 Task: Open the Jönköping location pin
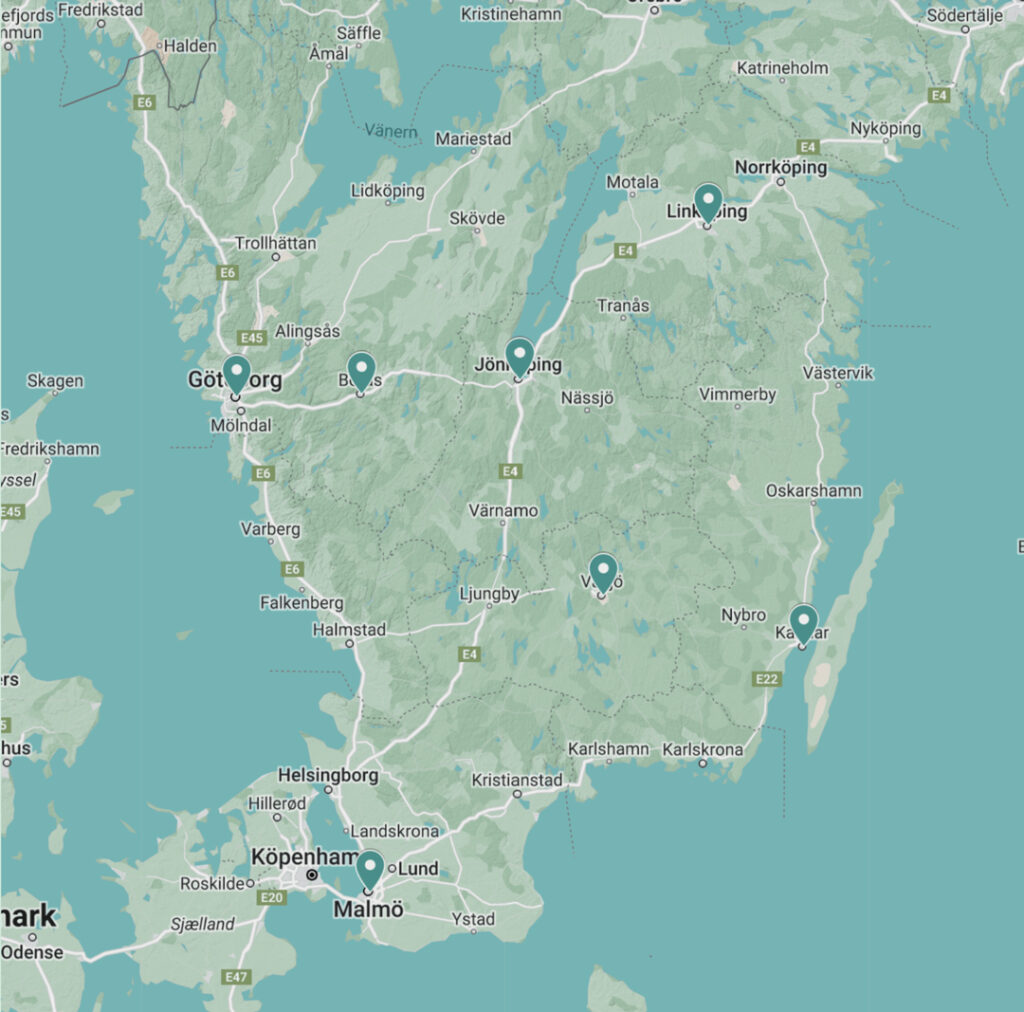pyautogui.click(x=519, y=356)
